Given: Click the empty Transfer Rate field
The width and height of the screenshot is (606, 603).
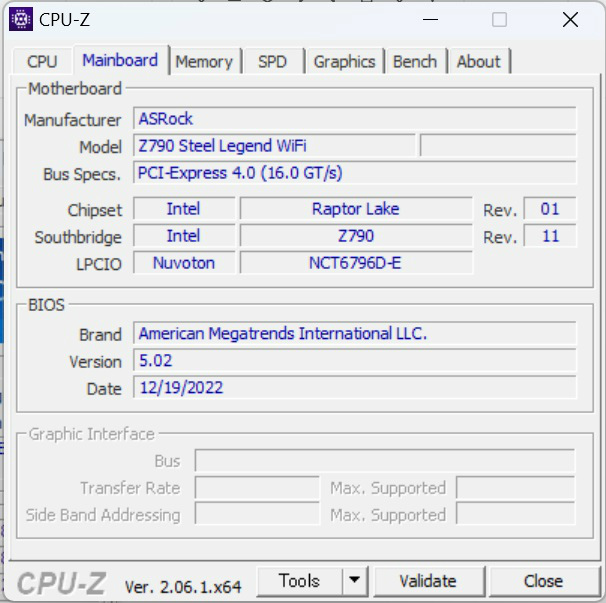Looking at the screenshot, I should click(257, 488).
